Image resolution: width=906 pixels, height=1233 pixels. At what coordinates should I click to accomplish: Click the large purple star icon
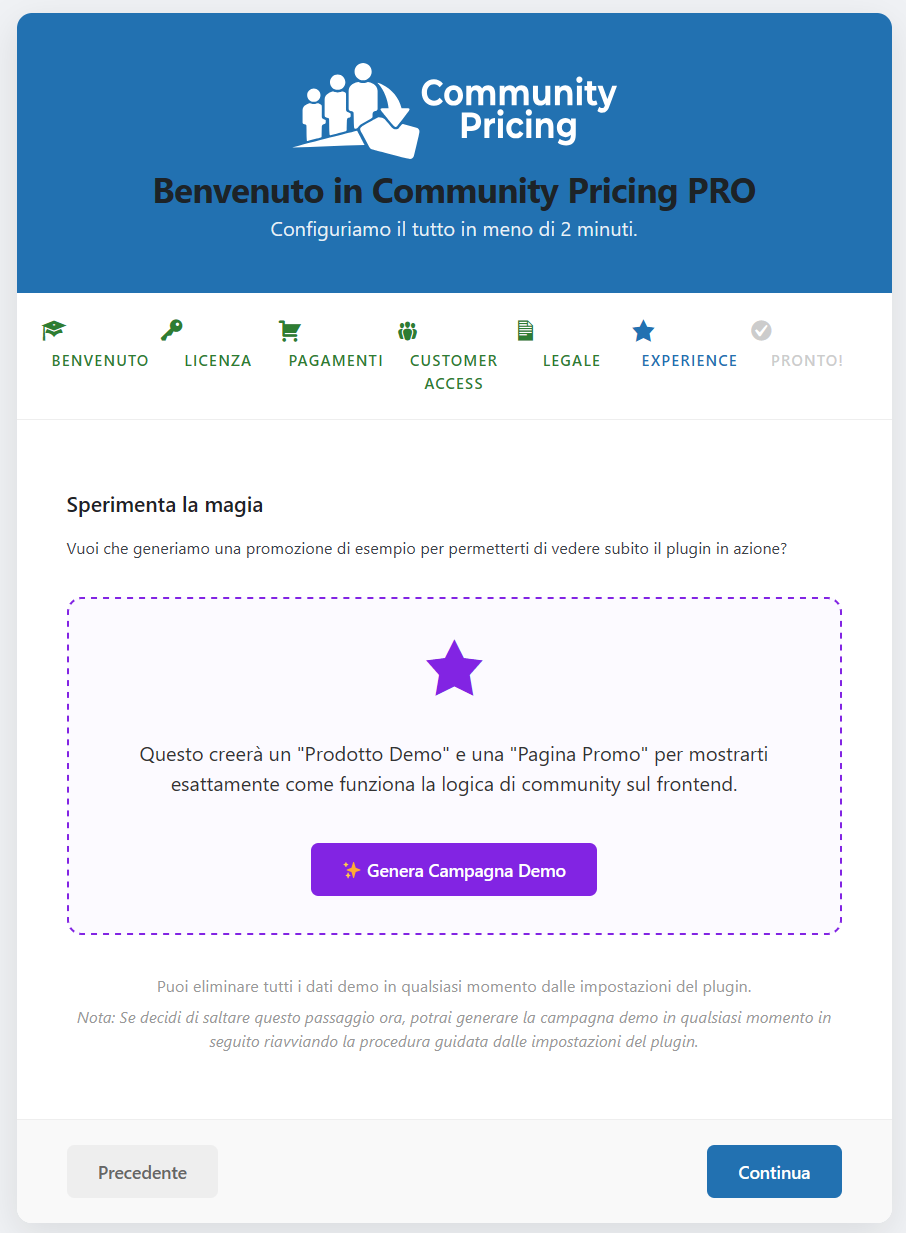click(x=454, y=668)
